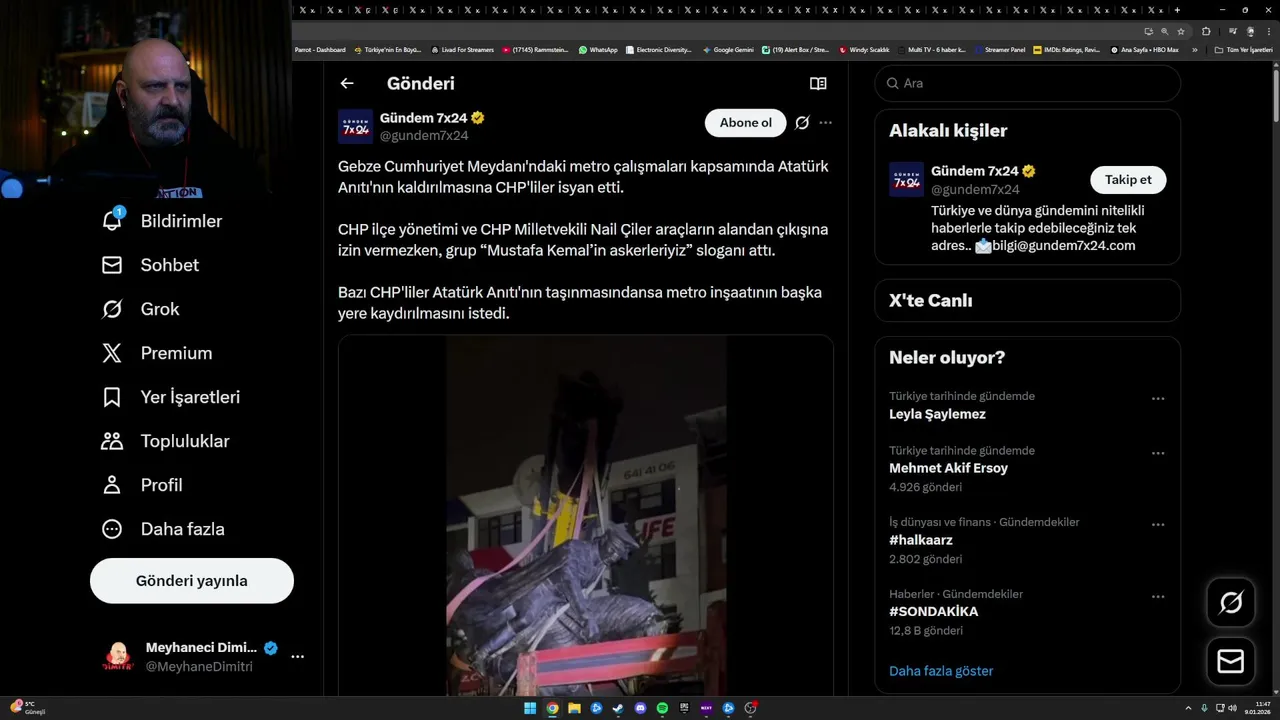Open the Google Gemini bookmark
1280x720 pixels.
click(728, 50)
